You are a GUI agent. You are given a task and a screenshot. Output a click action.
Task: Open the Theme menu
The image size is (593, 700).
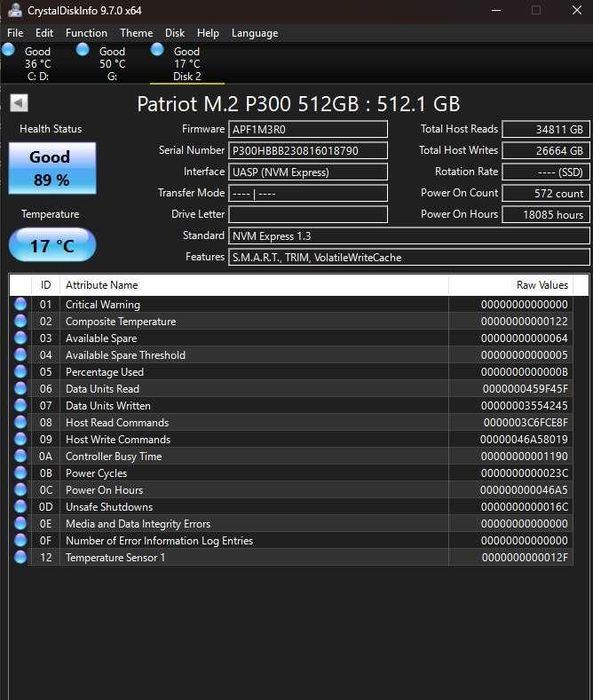pyautogui.click(x=136, y=33)
